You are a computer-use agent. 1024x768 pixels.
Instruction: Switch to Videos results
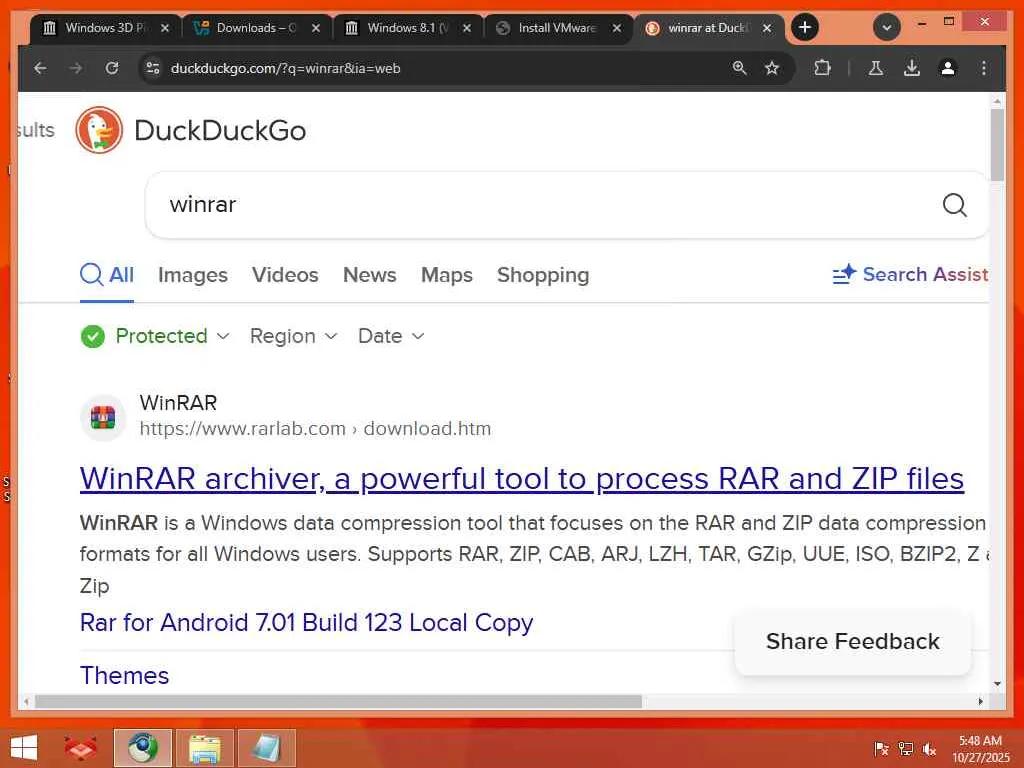285,275
